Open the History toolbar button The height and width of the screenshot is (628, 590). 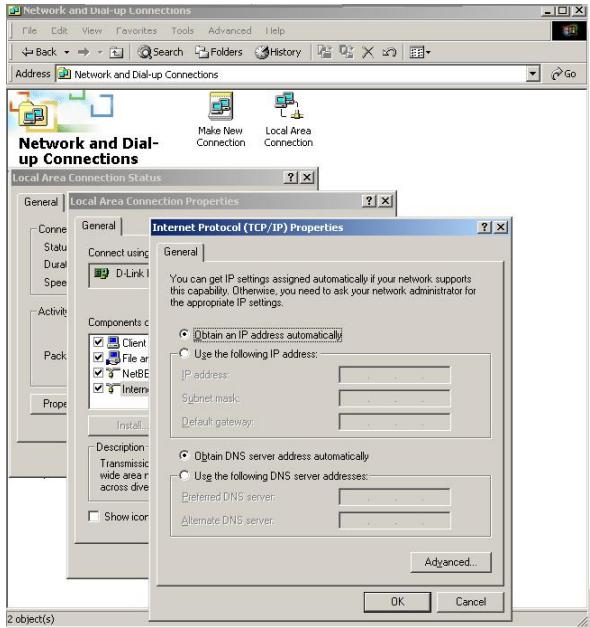pos(278,52)
